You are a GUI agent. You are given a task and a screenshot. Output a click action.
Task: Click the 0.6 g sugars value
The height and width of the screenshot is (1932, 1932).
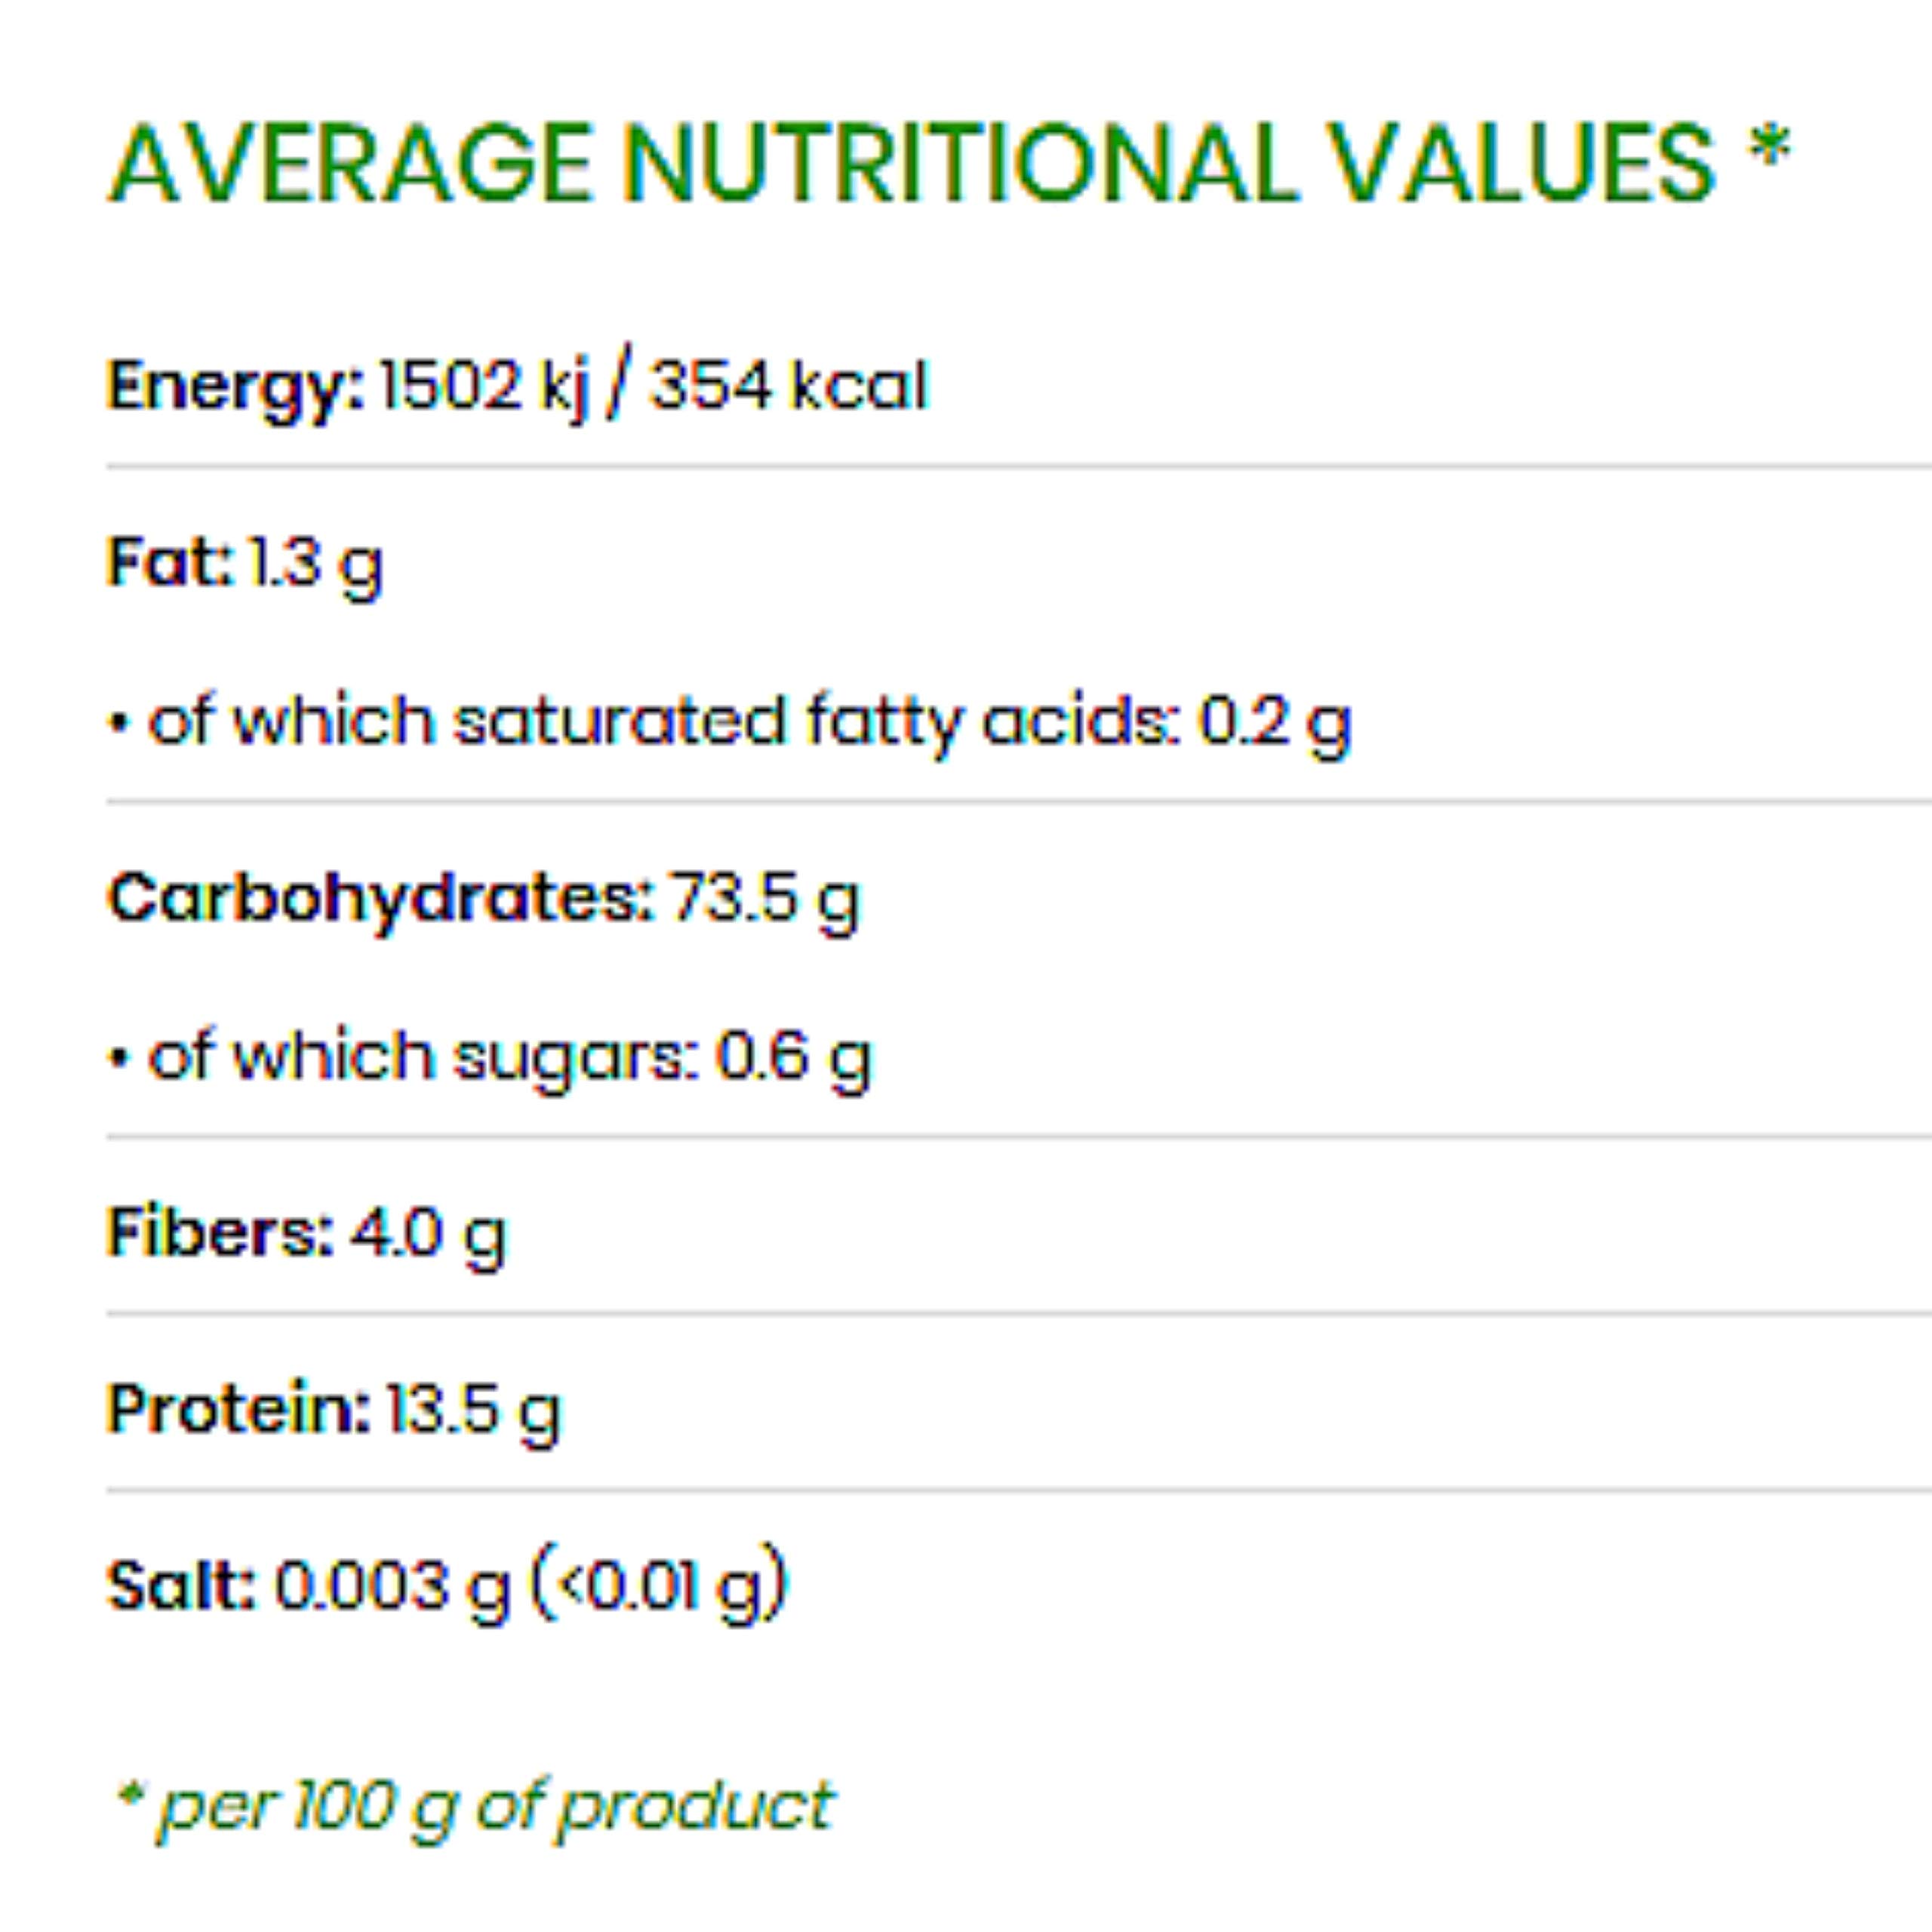pos(793,1059)
